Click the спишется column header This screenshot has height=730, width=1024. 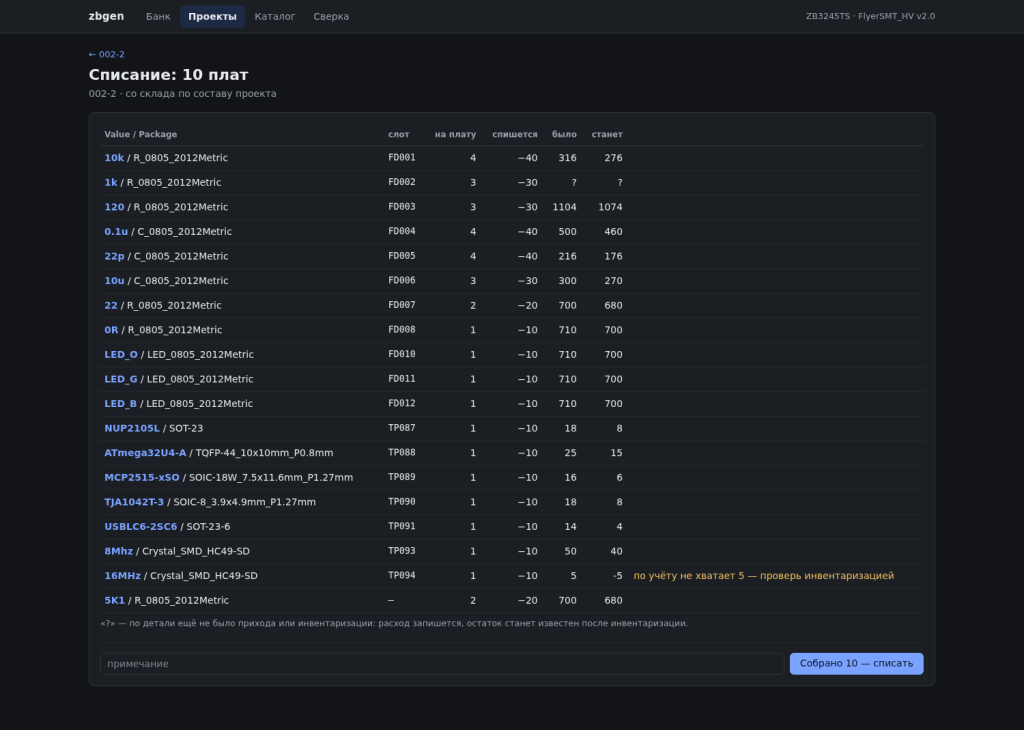(515, 135)
